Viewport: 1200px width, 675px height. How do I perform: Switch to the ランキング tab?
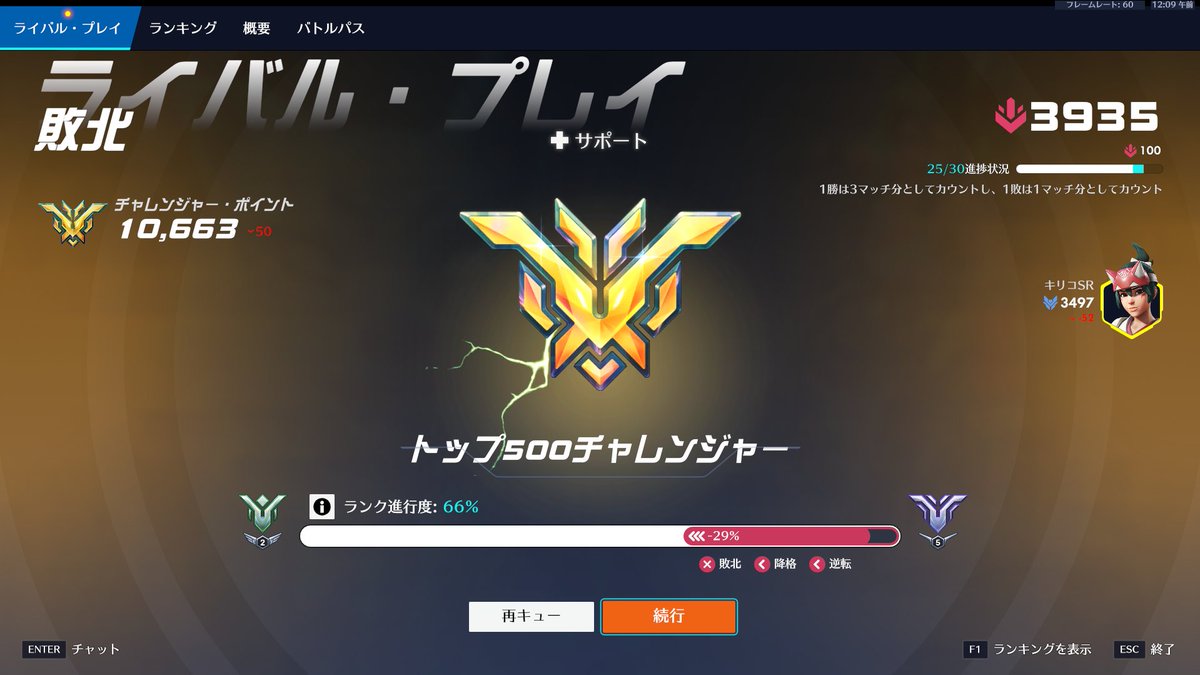point(183,28)
